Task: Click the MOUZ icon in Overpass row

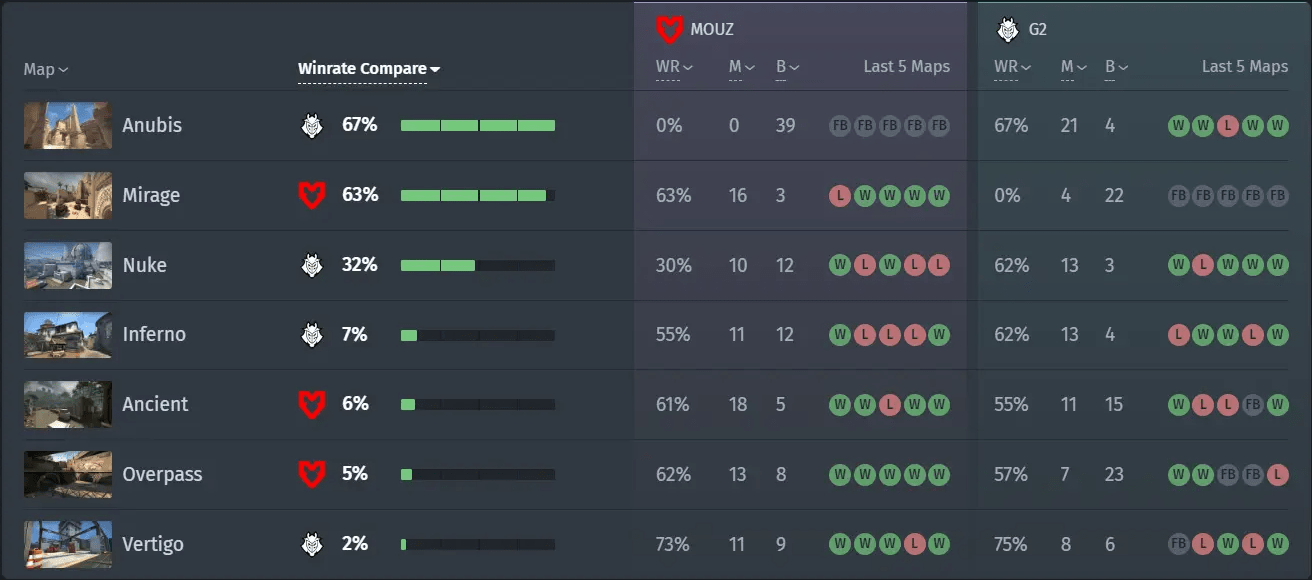Action: point(312,473)
